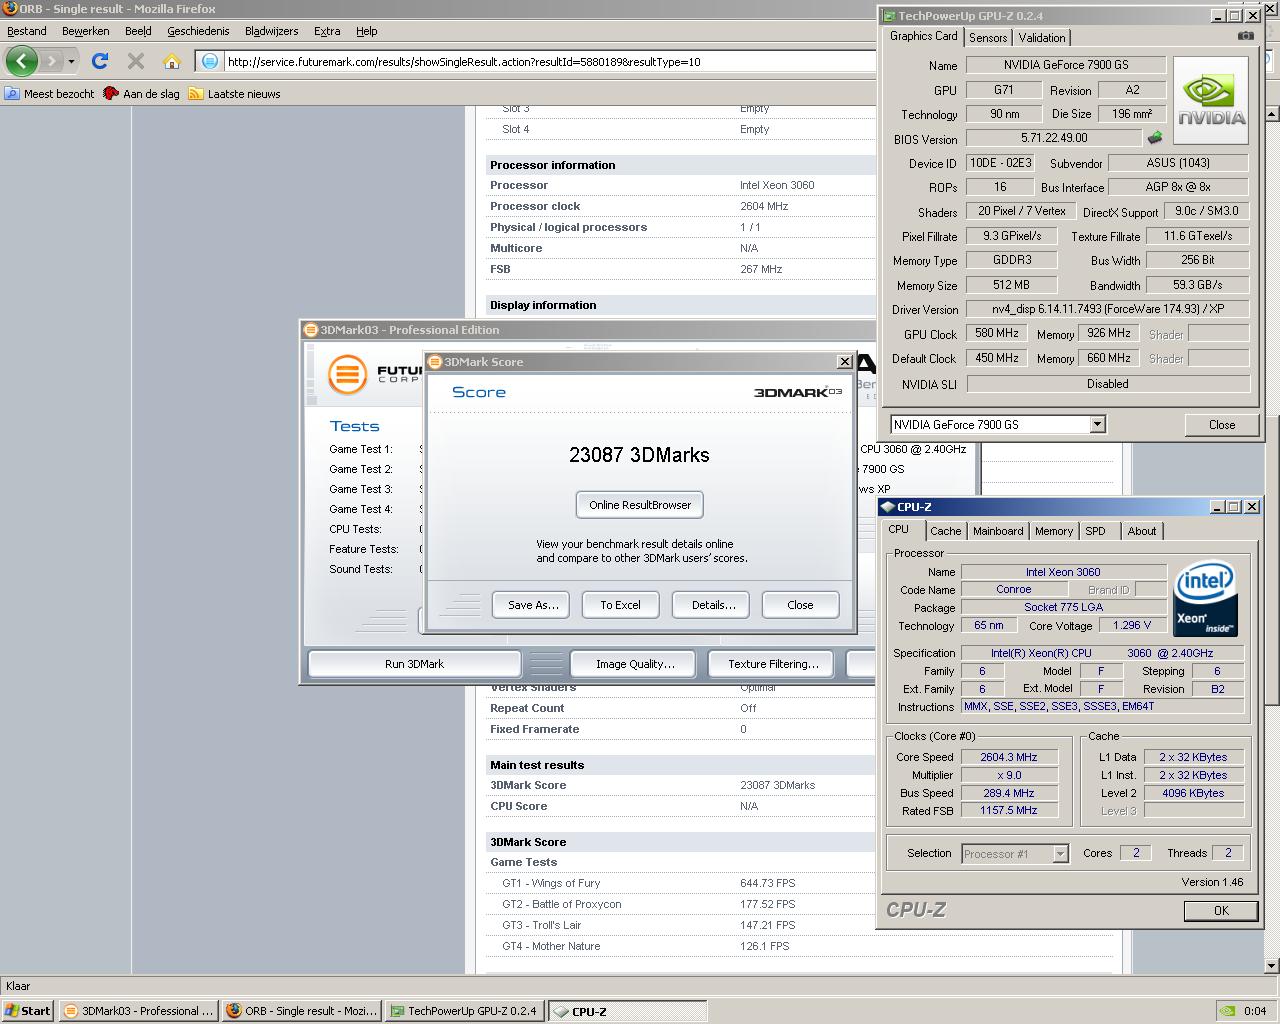Open the Geschiedenis menu
This screenshot has width=1280, height=1024.
(198, 31)
